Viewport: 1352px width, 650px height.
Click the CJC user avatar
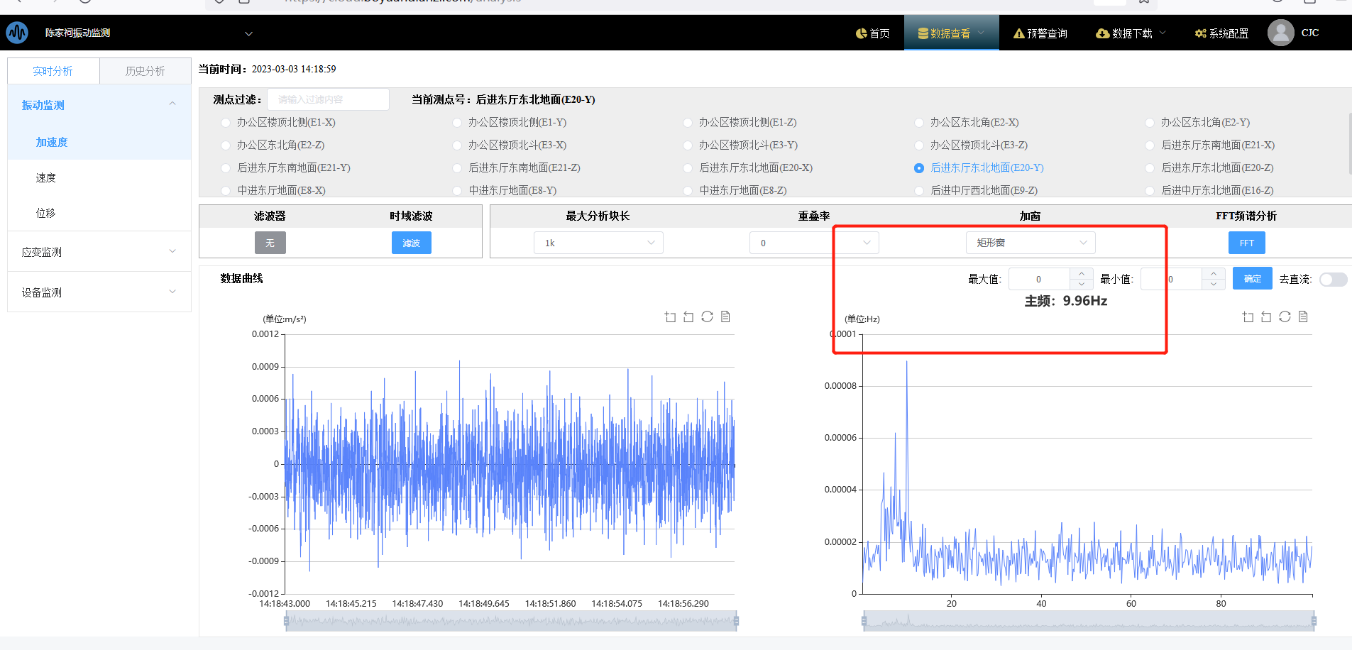click(x=1281, y=33)
